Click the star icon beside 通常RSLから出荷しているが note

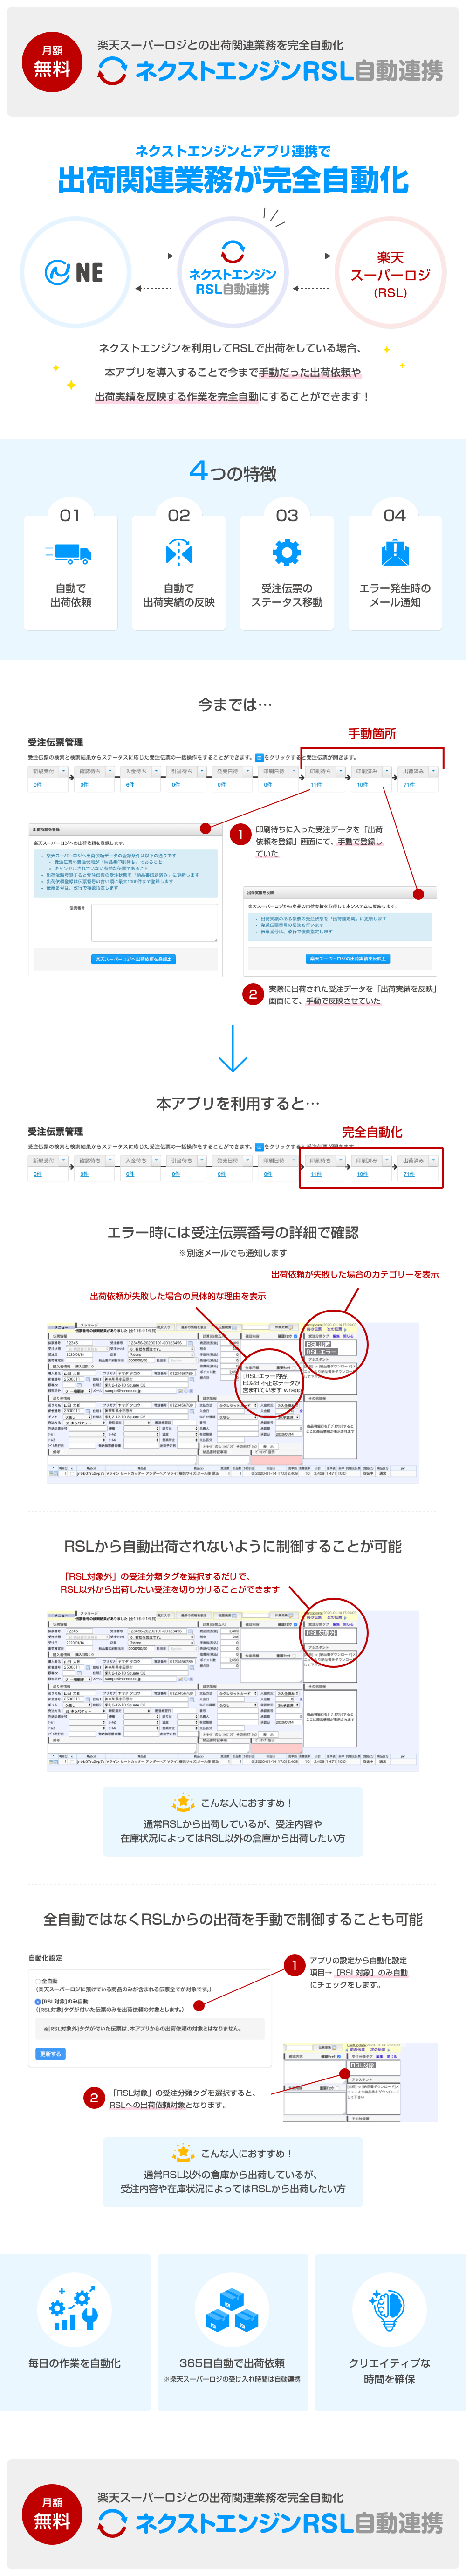[183, 1802]
